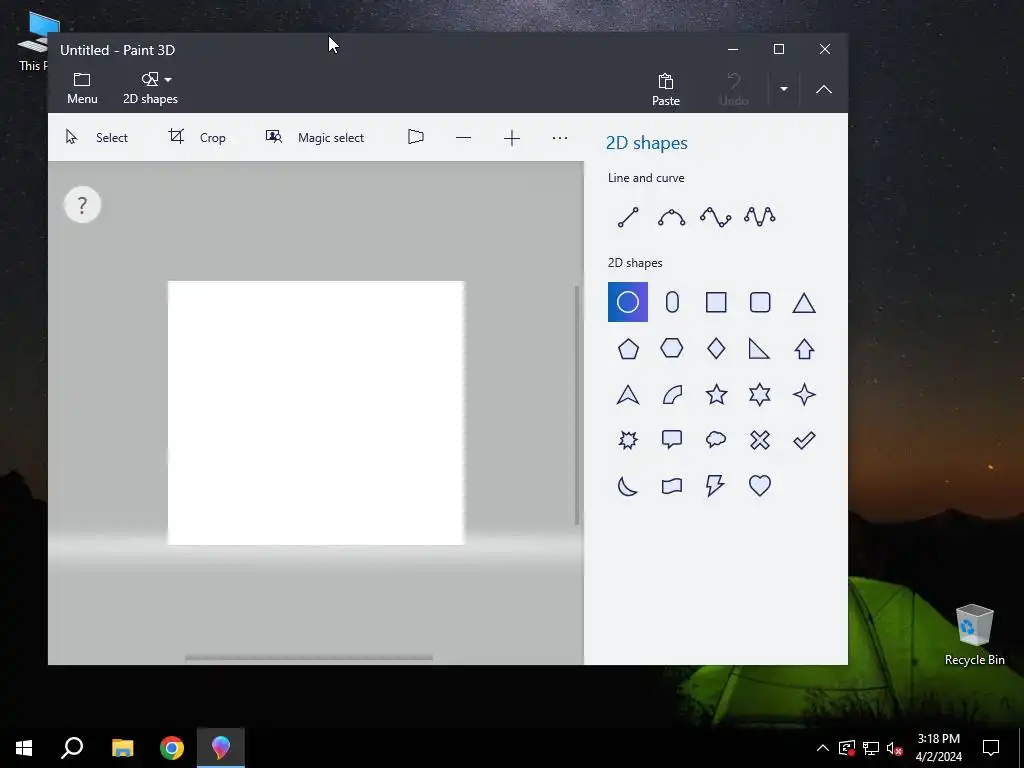Close the Paint 3D window
1024x768 pixels.
825,50
